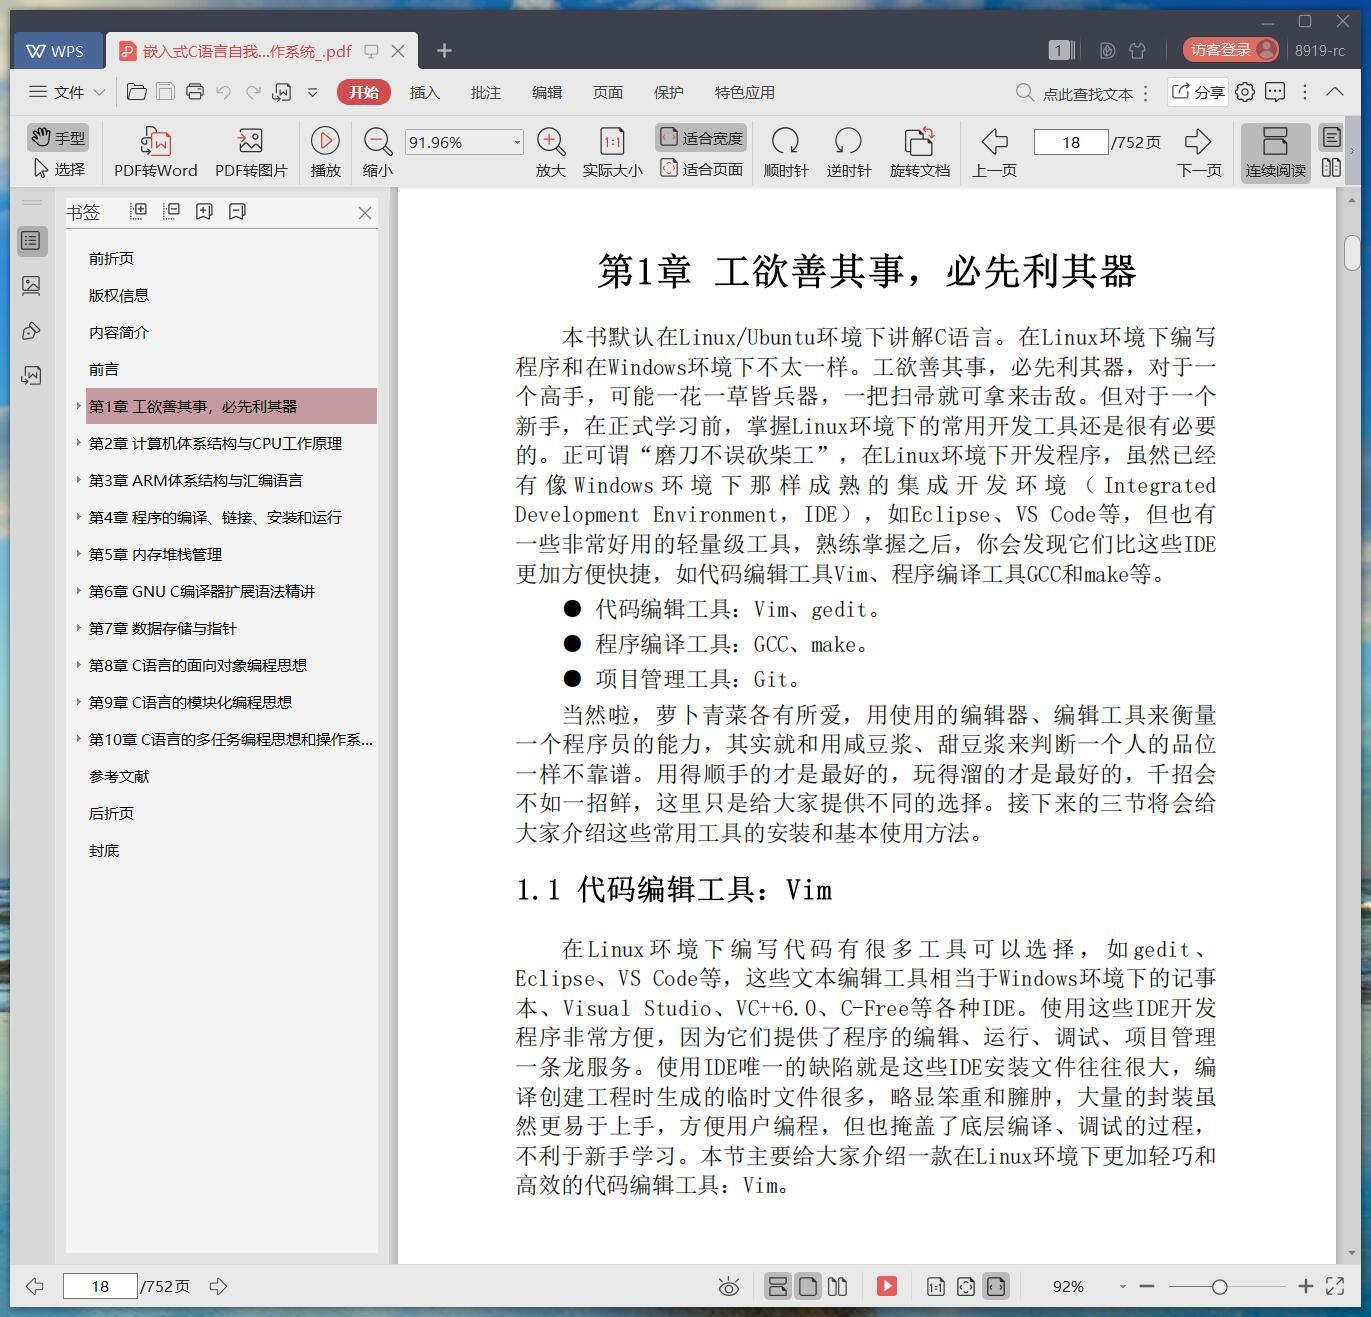
Task: Toggle continuous view icon in status bar
Action: tap(777, 1286)
